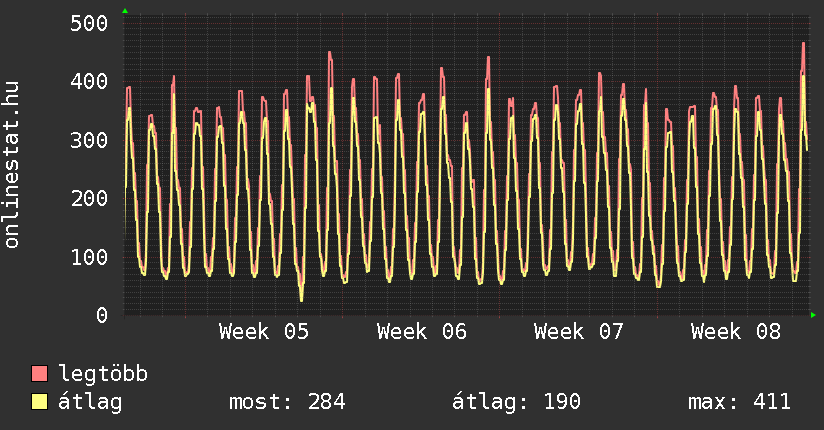The height and width of the screenshot is (430, 824).
Task: Click the 500 y-axis label
Action: pos(89,23)
